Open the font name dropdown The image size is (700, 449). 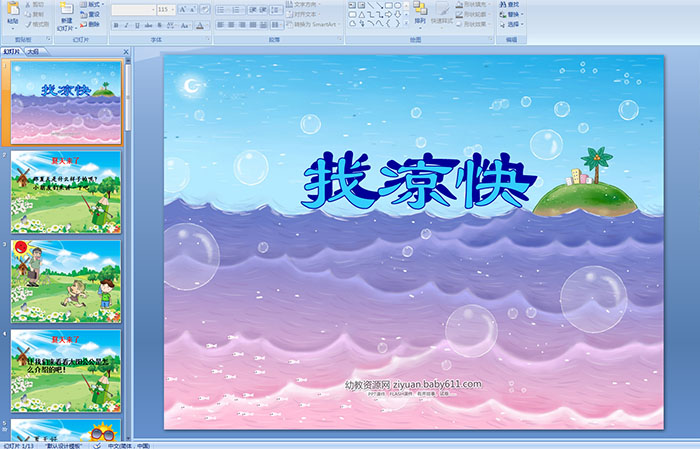pos(153,9)
